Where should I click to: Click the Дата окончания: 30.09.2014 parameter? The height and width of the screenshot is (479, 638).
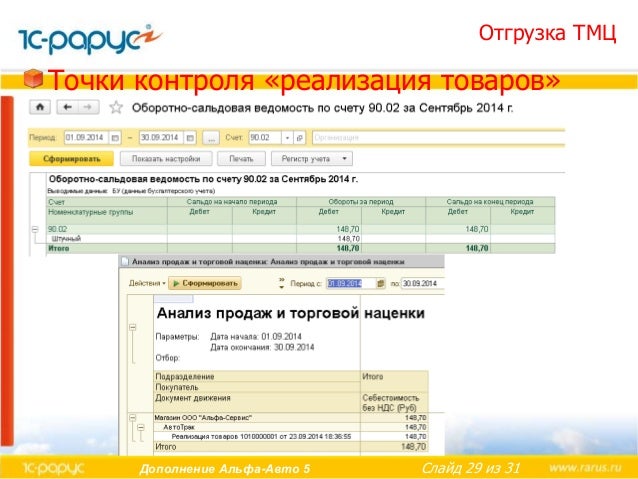(262, 347)
